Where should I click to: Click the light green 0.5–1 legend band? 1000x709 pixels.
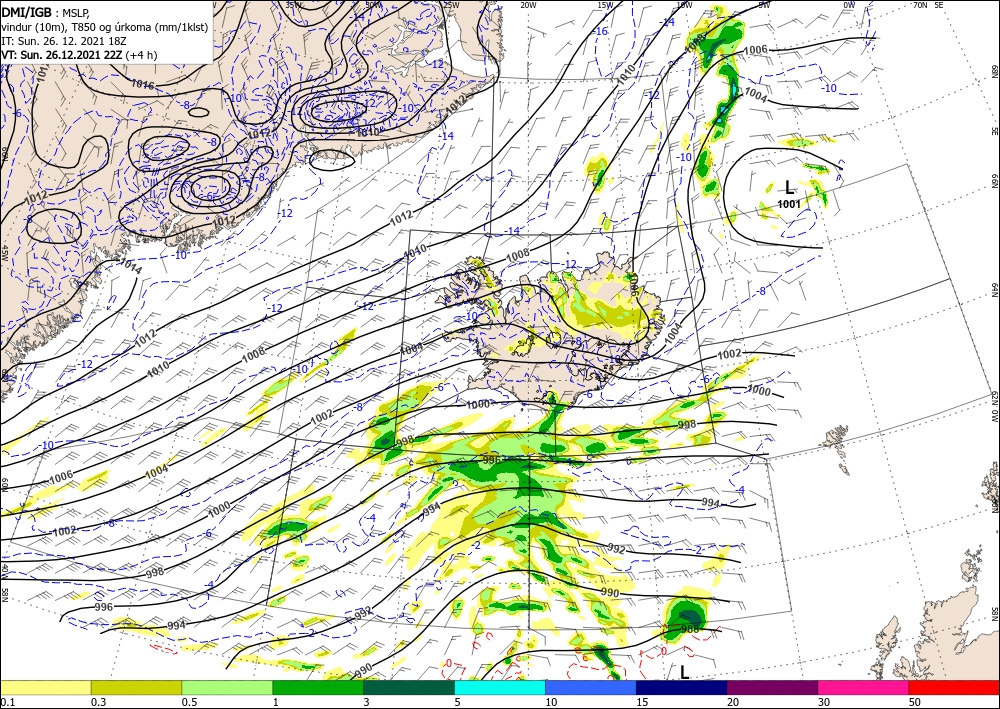click(x=227, y=687)
